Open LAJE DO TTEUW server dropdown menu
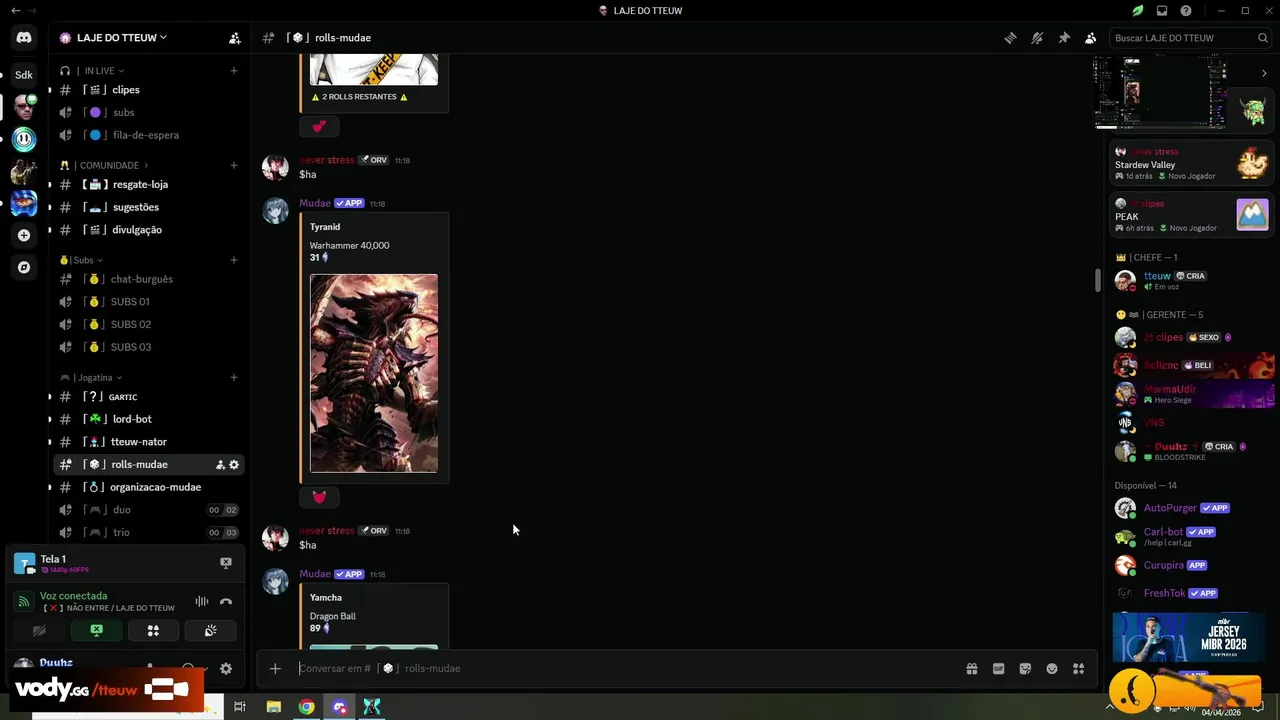Viewport: 1280px width, 720px height. click(x=122, y=38)
